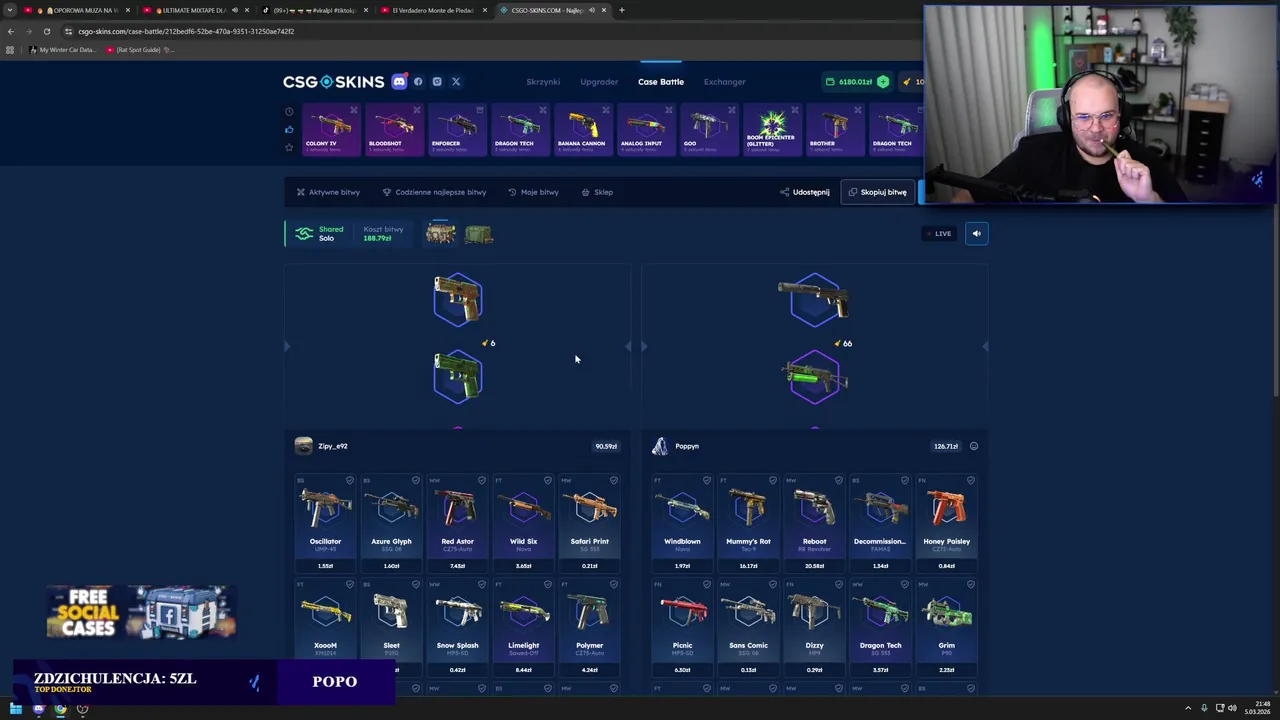1280x720 pixels.
Task: Open the Exchanger nav tab
Action: tap(724, 82)
